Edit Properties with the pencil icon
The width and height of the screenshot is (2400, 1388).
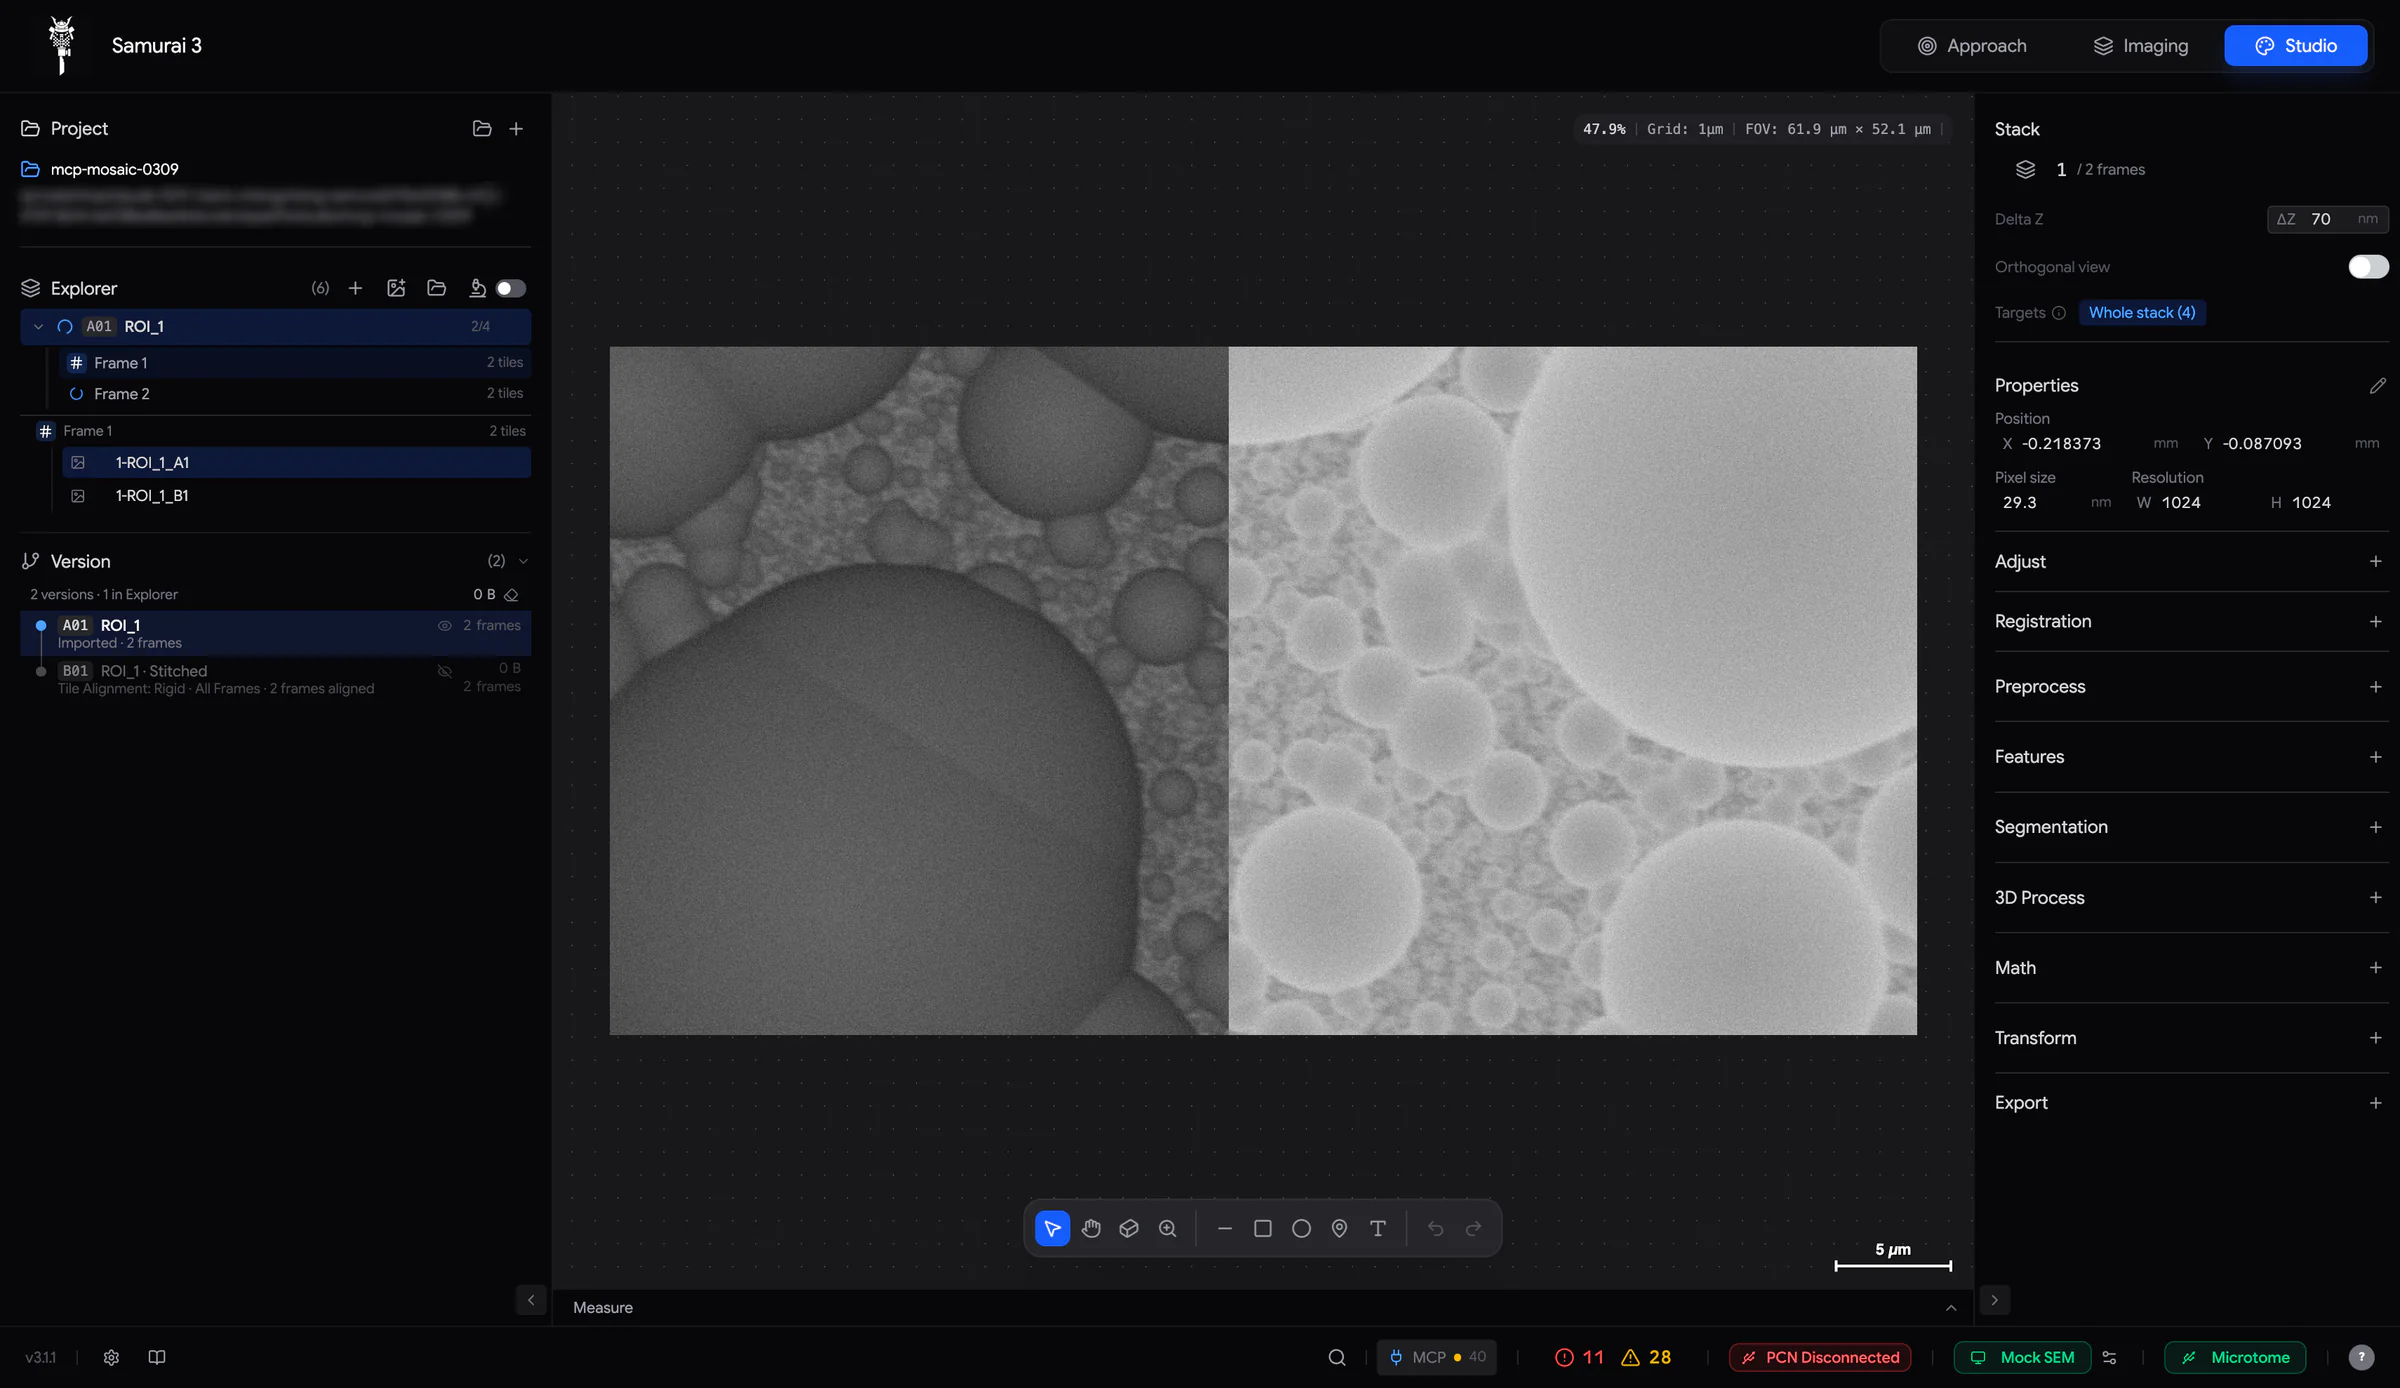coord(2377,385)
